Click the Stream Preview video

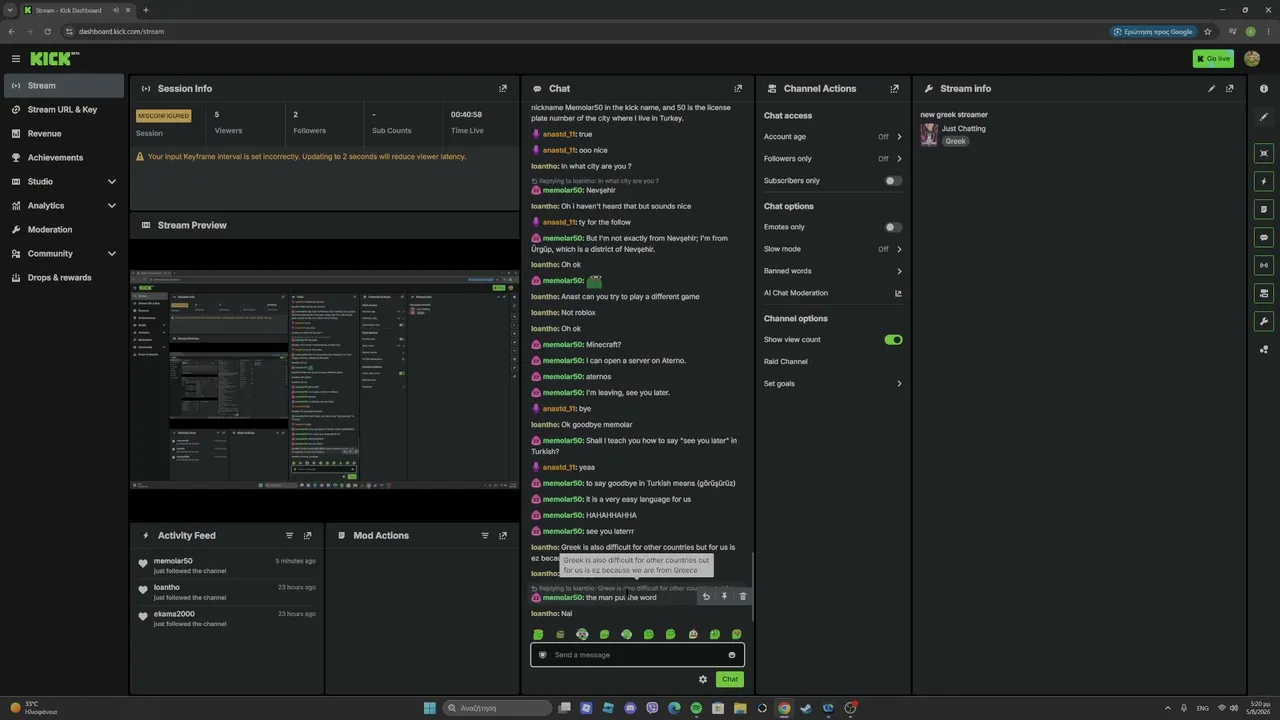tap(324, 380)
